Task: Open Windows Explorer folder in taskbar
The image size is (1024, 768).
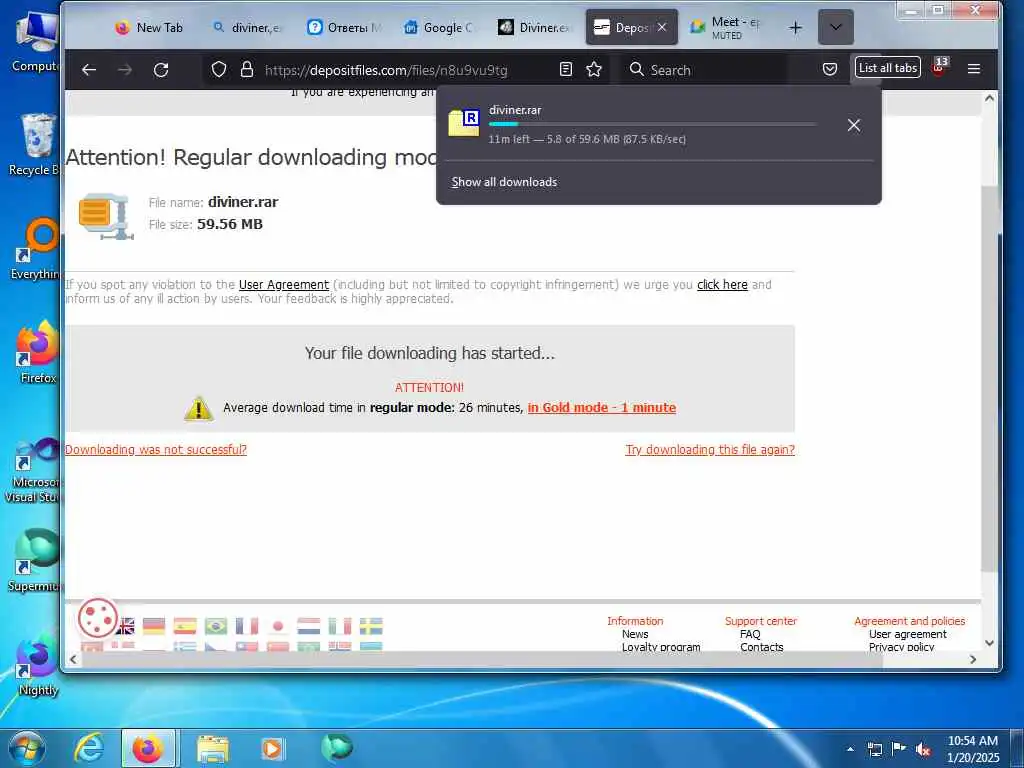Action: click(x=213, y=749)
